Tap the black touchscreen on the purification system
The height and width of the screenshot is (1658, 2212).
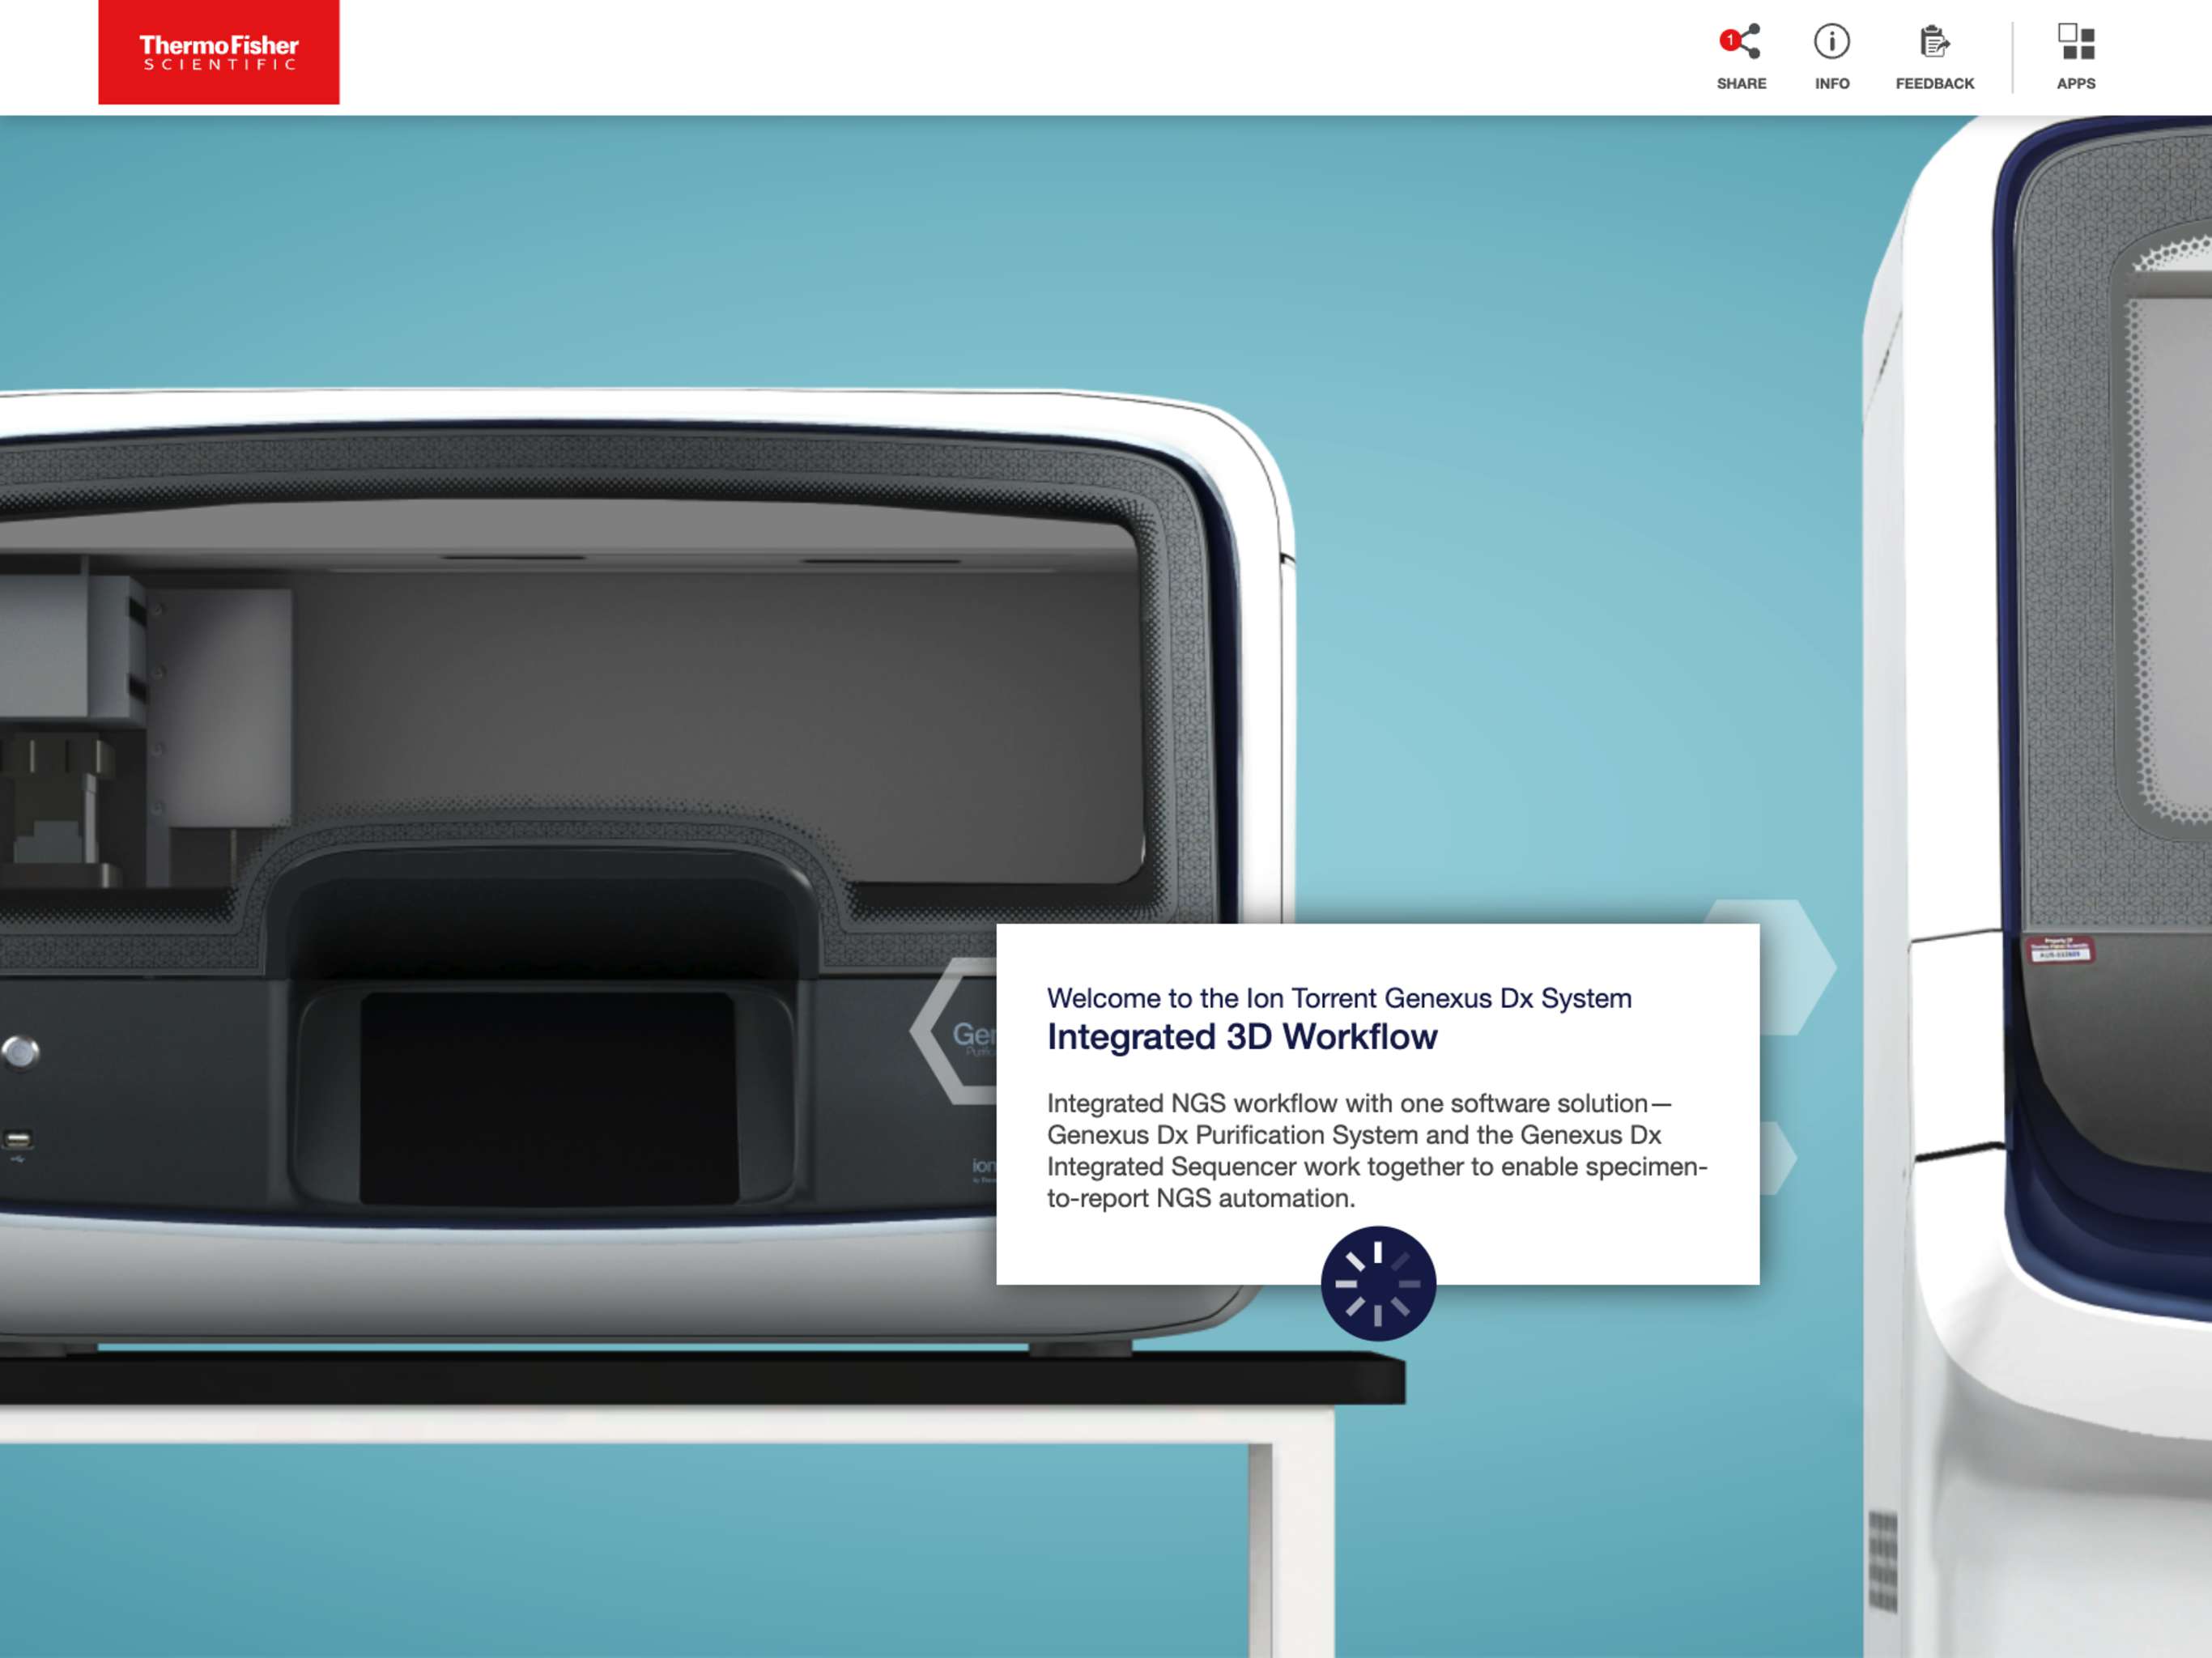pyautogui.click(x=548, y=1097)
